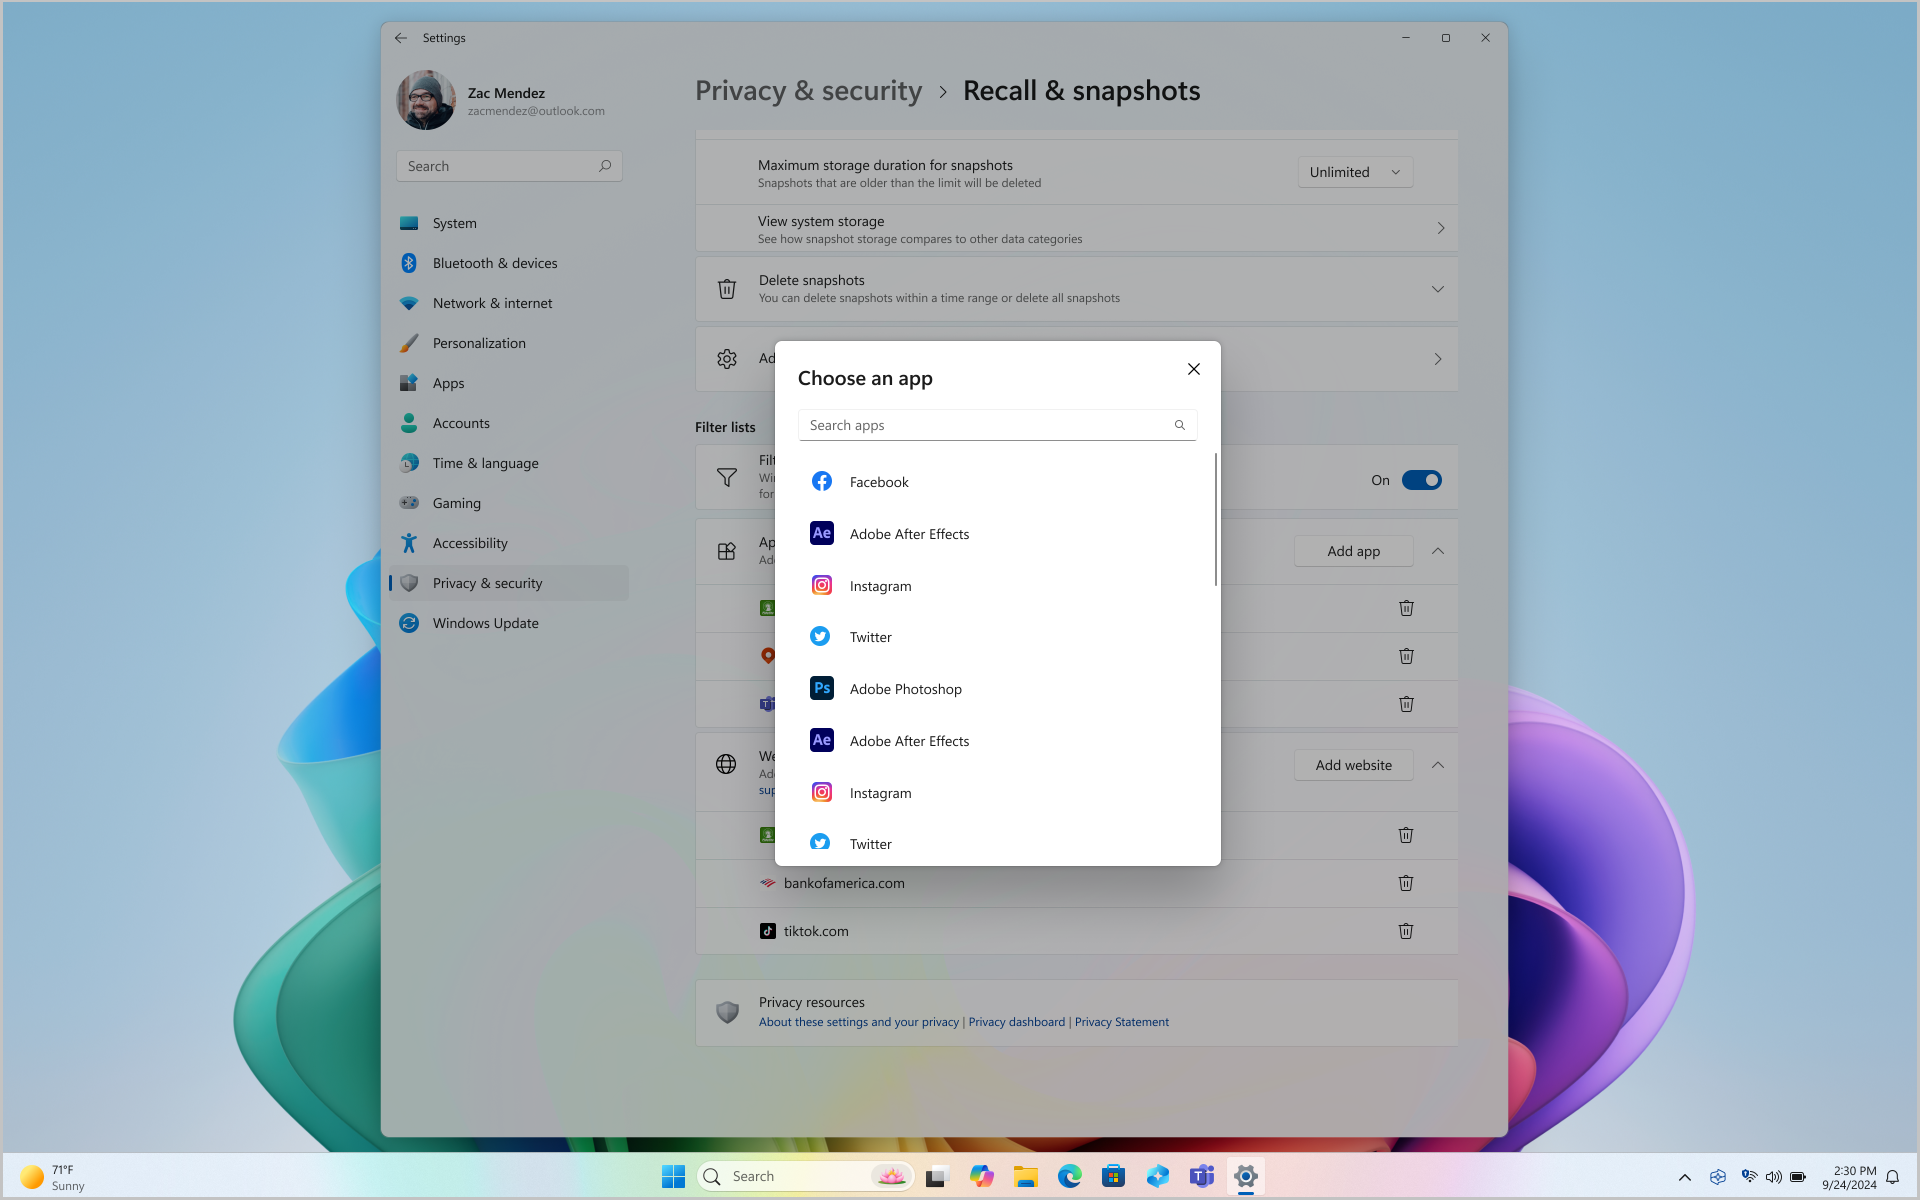Select Bluetooth & devices menu item
The height and width of the screenshot is (1200, 1920).
[493, 263]
